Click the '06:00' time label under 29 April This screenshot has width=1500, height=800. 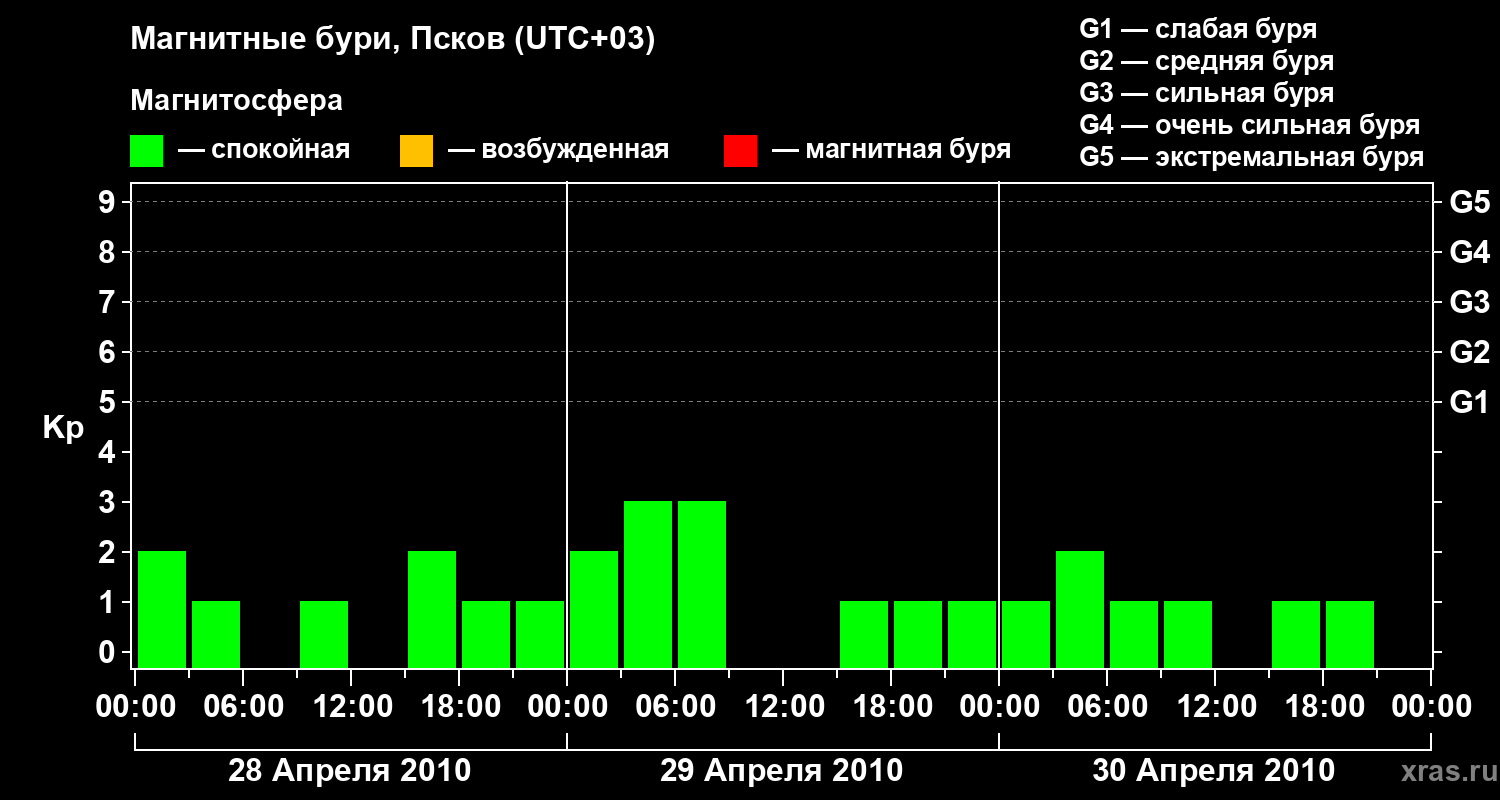(675, 707)
